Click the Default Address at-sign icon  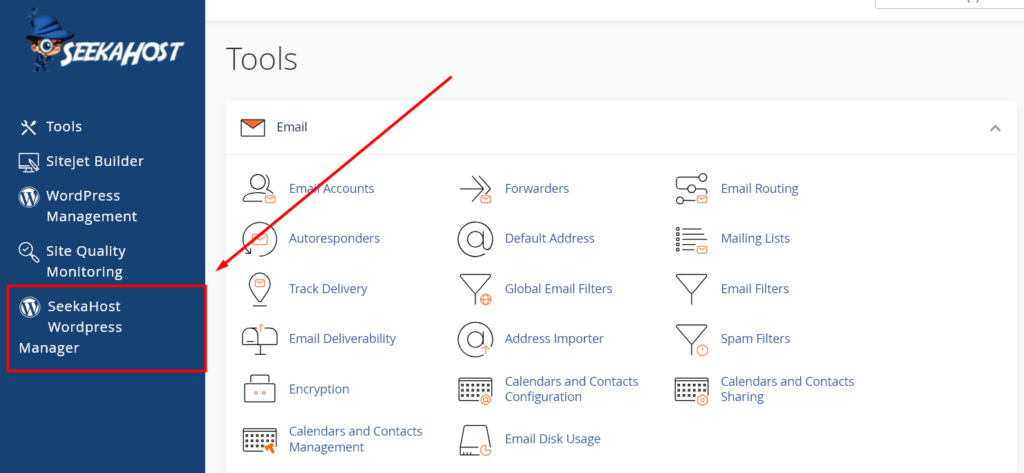point(475,239)
